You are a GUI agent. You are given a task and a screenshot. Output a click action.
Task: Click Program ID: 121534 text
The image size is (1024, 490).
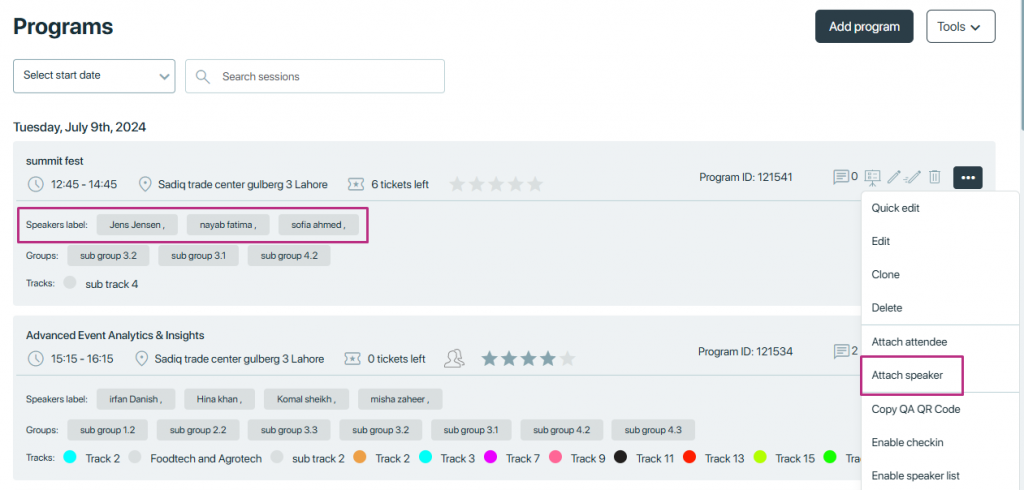tap(746, 351)
